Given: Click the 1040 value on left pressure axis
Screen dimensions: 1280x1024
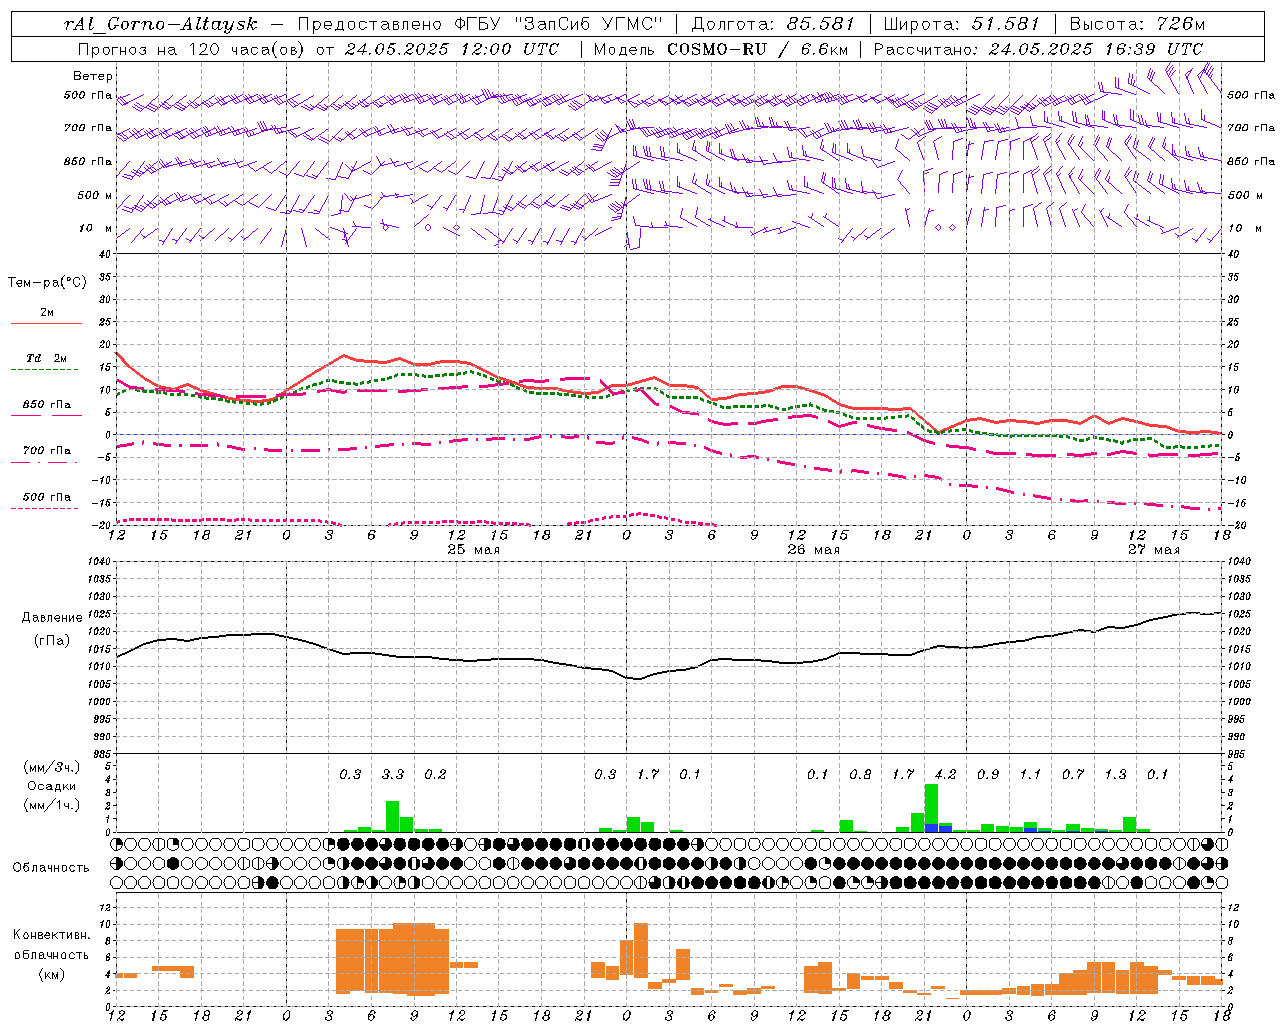Looking at the screenshot, I should click(99, 562).
